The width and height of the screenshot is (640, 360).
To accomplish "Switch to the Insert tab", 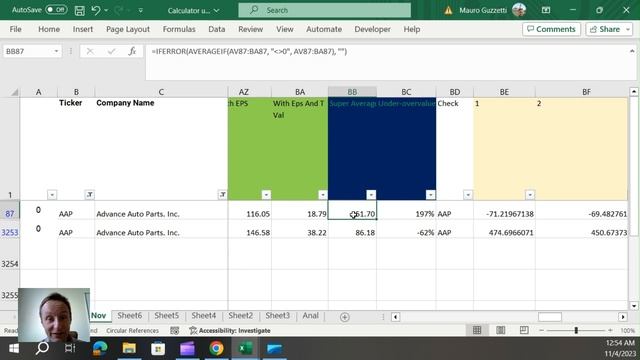I will (x=83, y=29).
